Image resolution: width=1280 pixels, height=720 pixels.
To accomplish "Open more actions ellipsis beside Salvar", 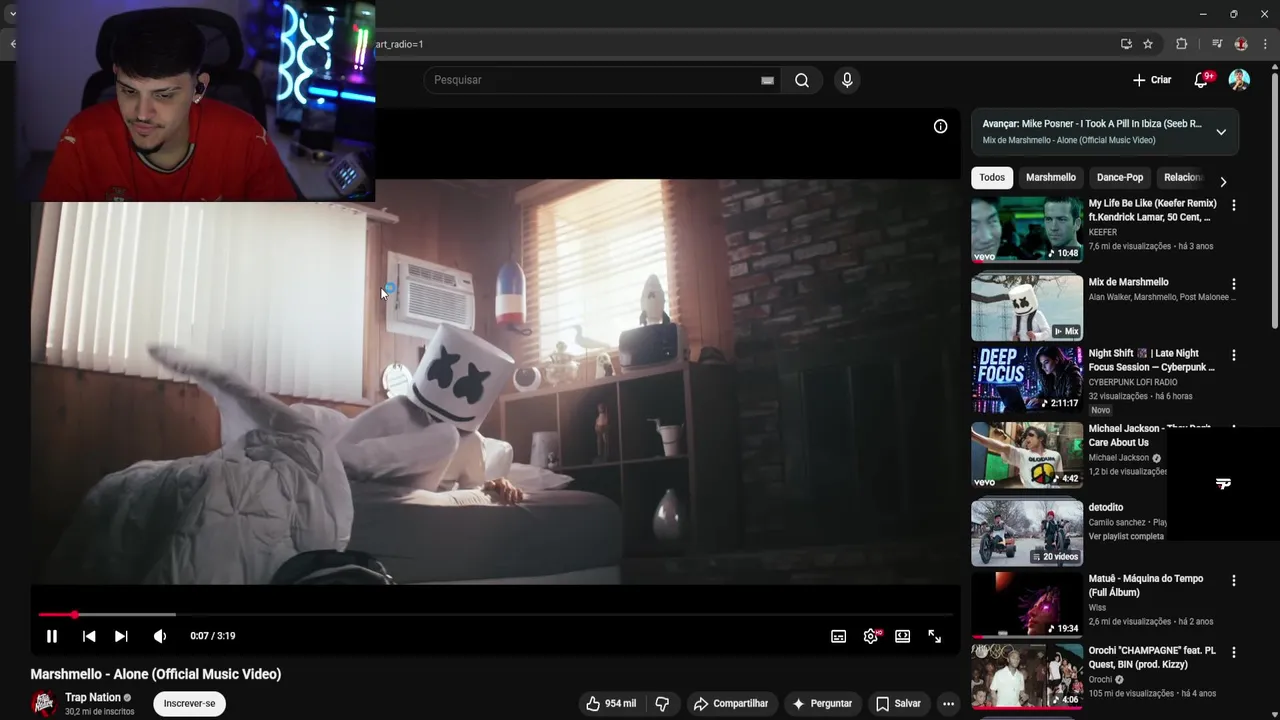I will pyautogui.click(x=948, y=703).
